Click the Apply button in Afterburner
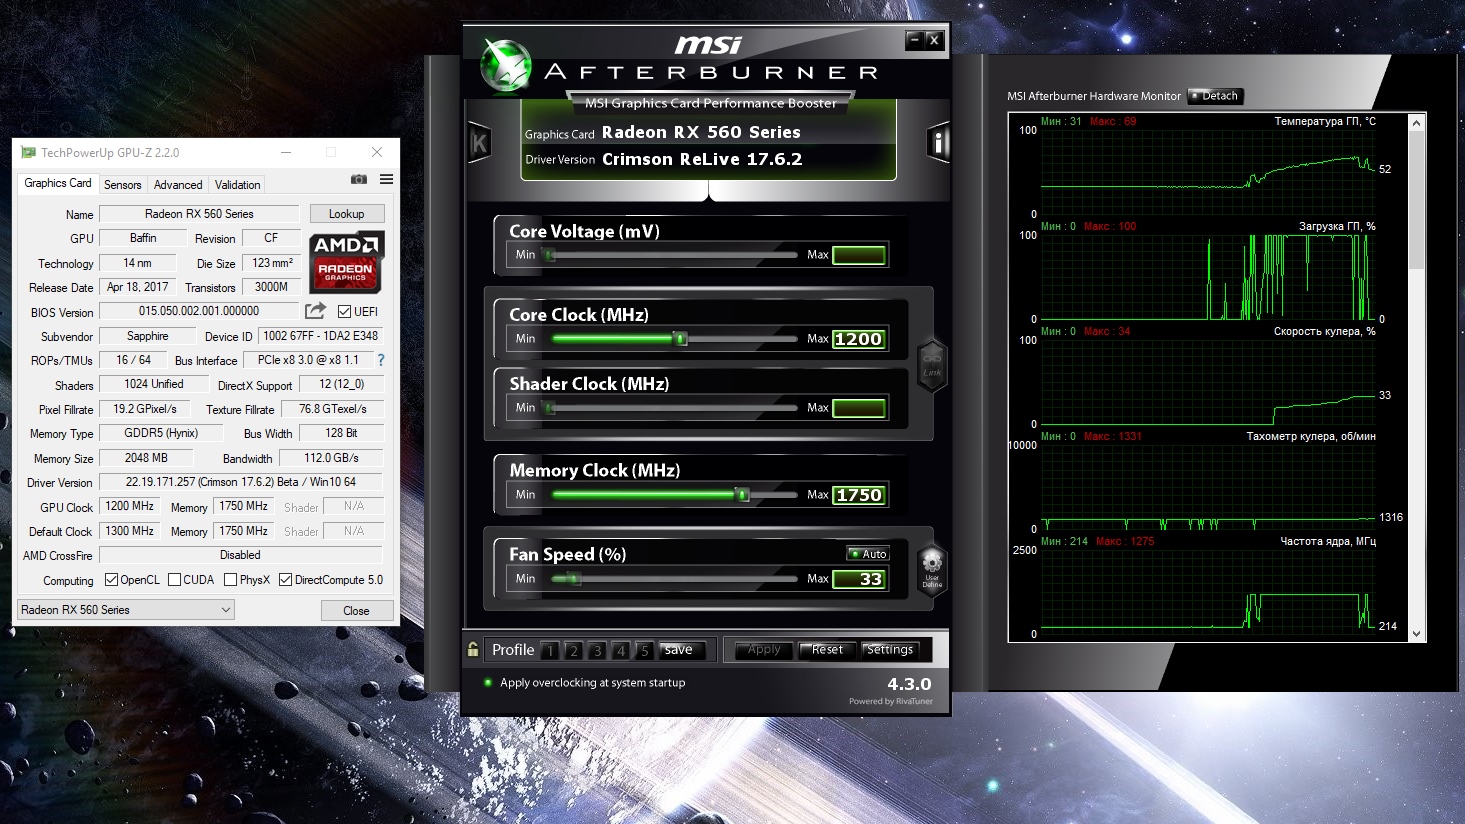This screenshot has height=824, width=1465. click(764, 650)
